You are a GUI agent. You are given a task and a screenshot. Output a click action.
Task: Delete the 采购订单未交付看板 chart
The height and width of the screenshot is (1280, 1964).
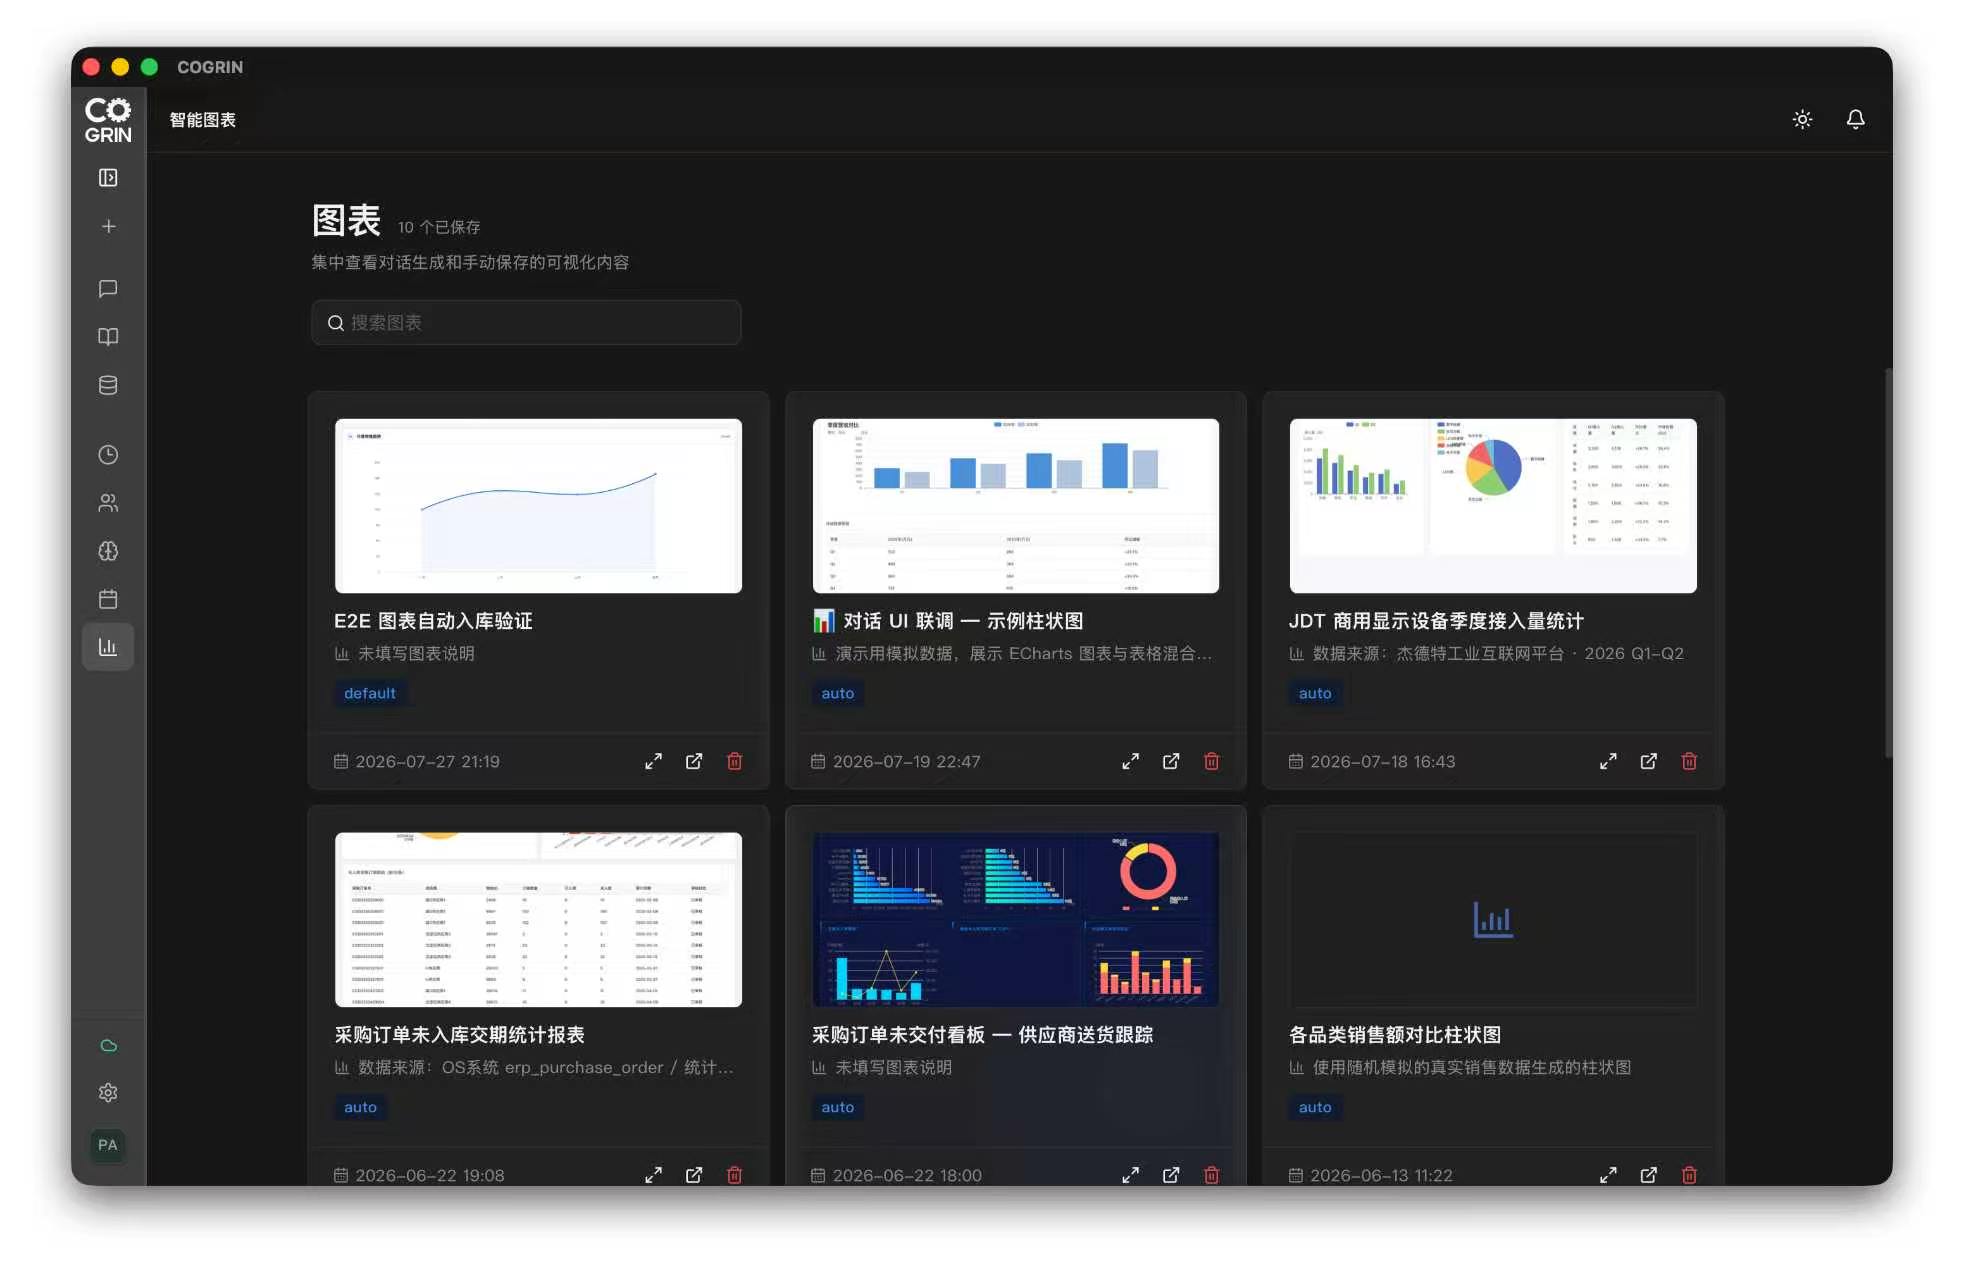coord(1211,1175)
